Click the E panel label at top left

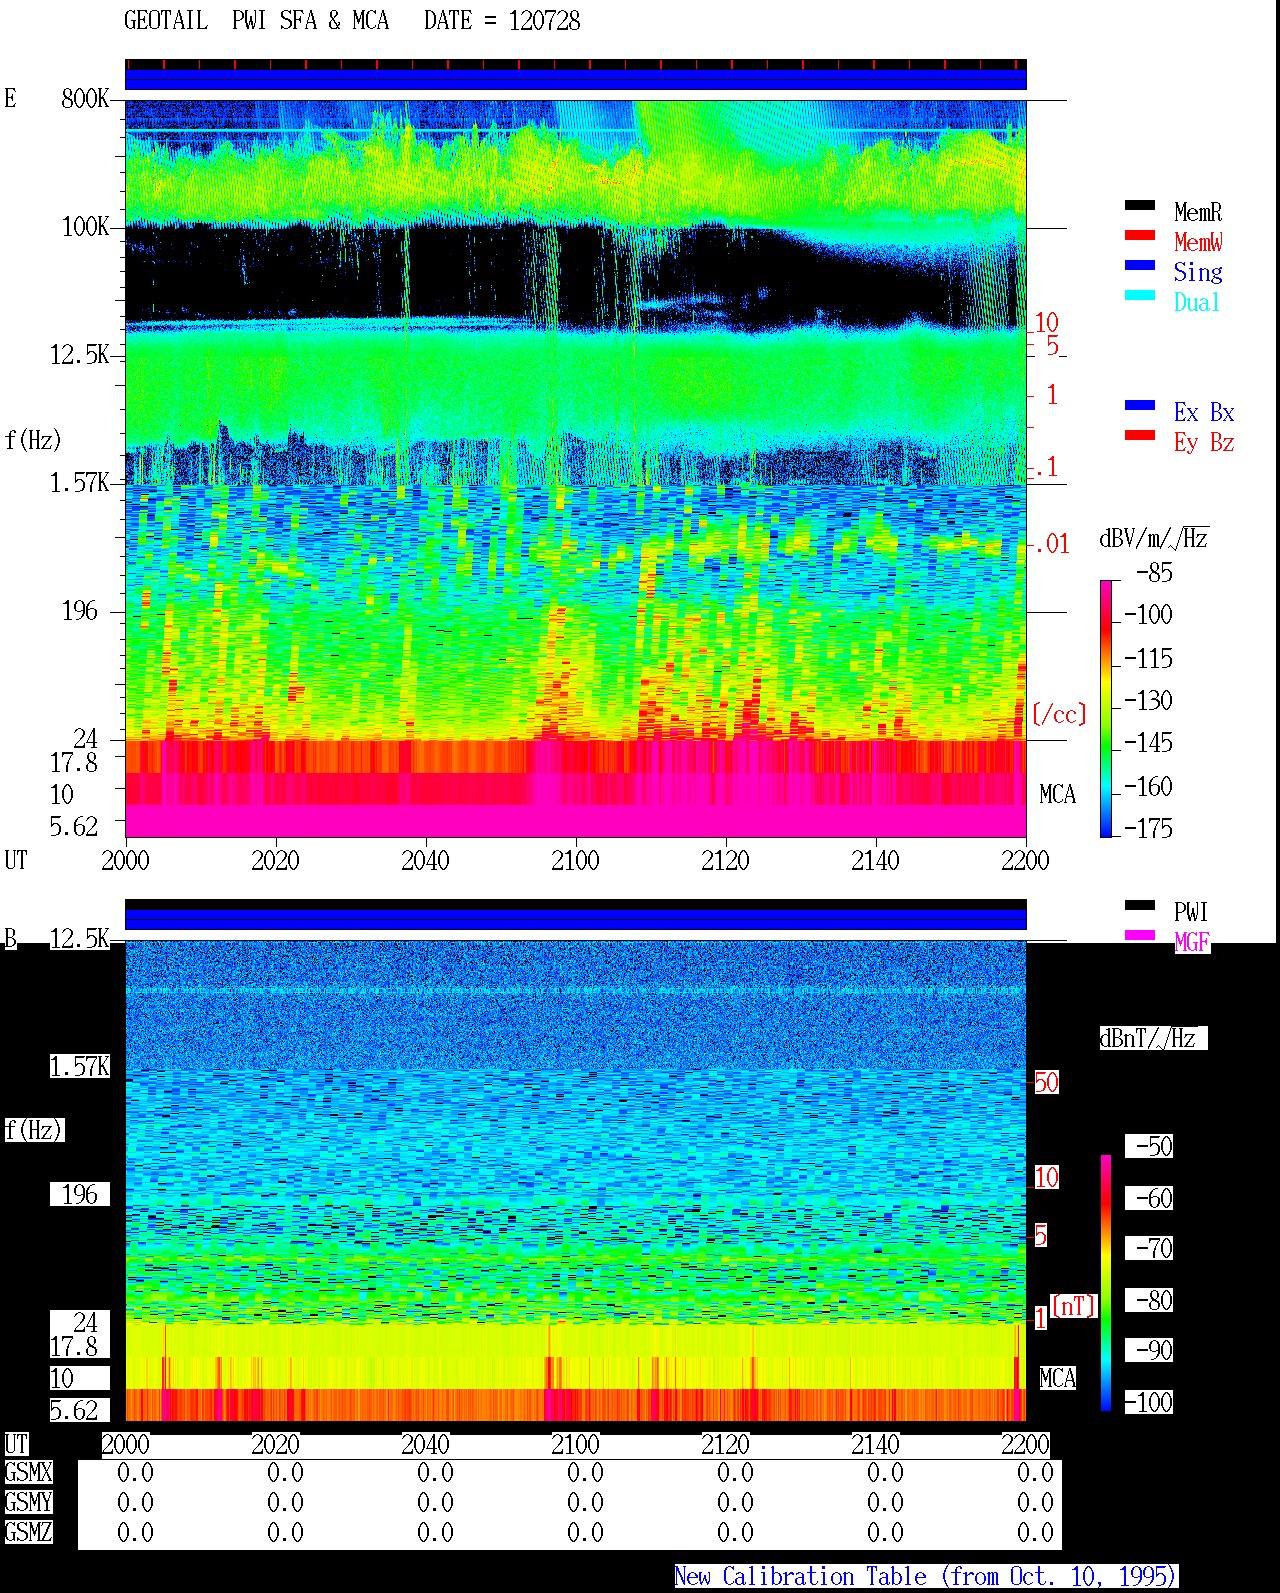tap(10, 98)
